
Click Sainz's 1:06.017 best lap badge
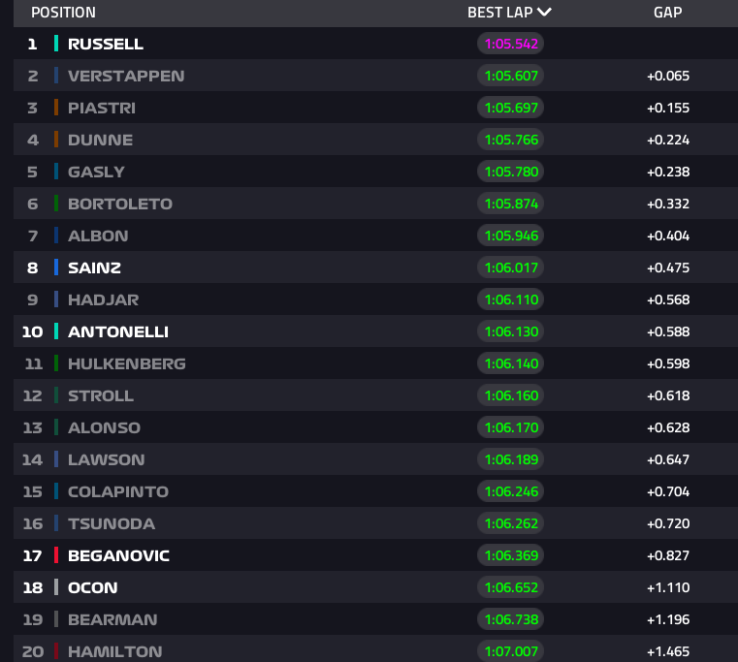pyautogui.click(x=510, y=268)
